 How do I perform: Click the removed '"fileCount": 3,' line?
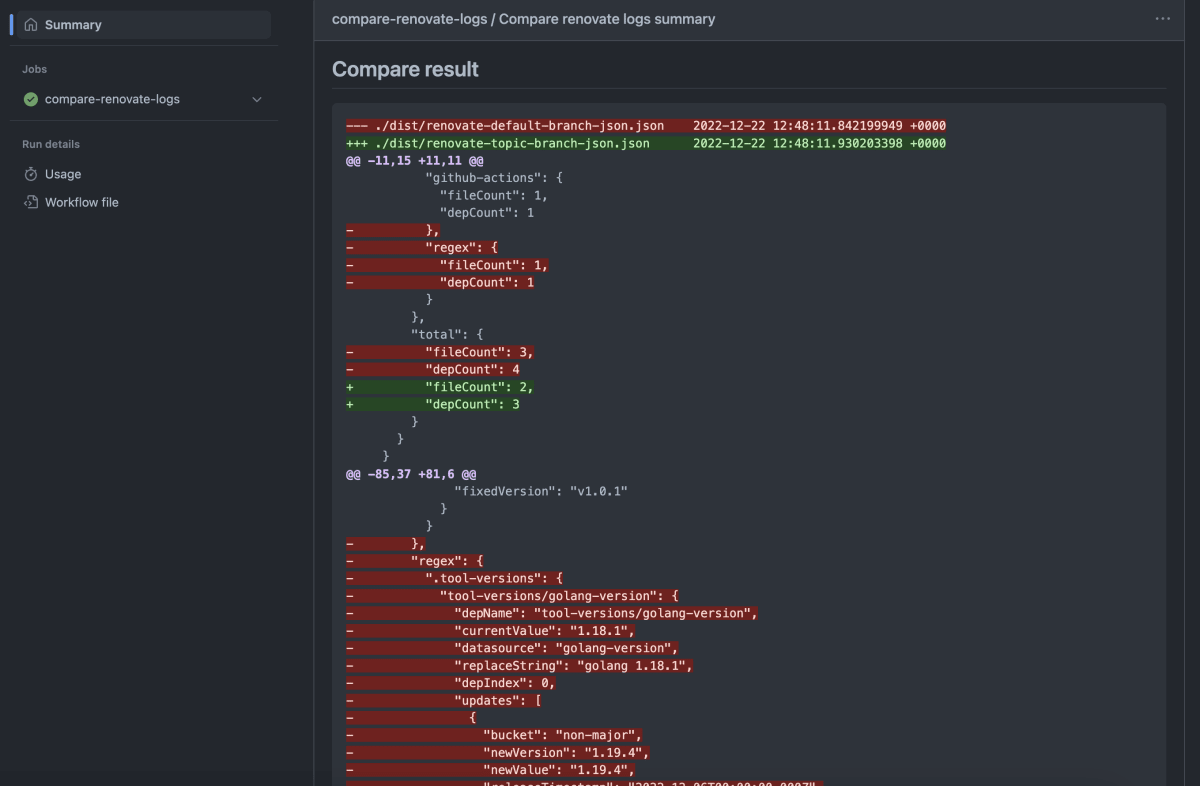[x=440, y=352]
